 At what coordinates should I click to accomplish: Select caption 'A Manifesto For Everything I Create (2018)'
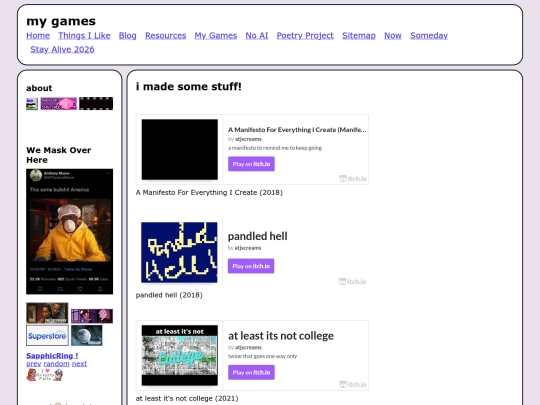[x=209, y=193]
